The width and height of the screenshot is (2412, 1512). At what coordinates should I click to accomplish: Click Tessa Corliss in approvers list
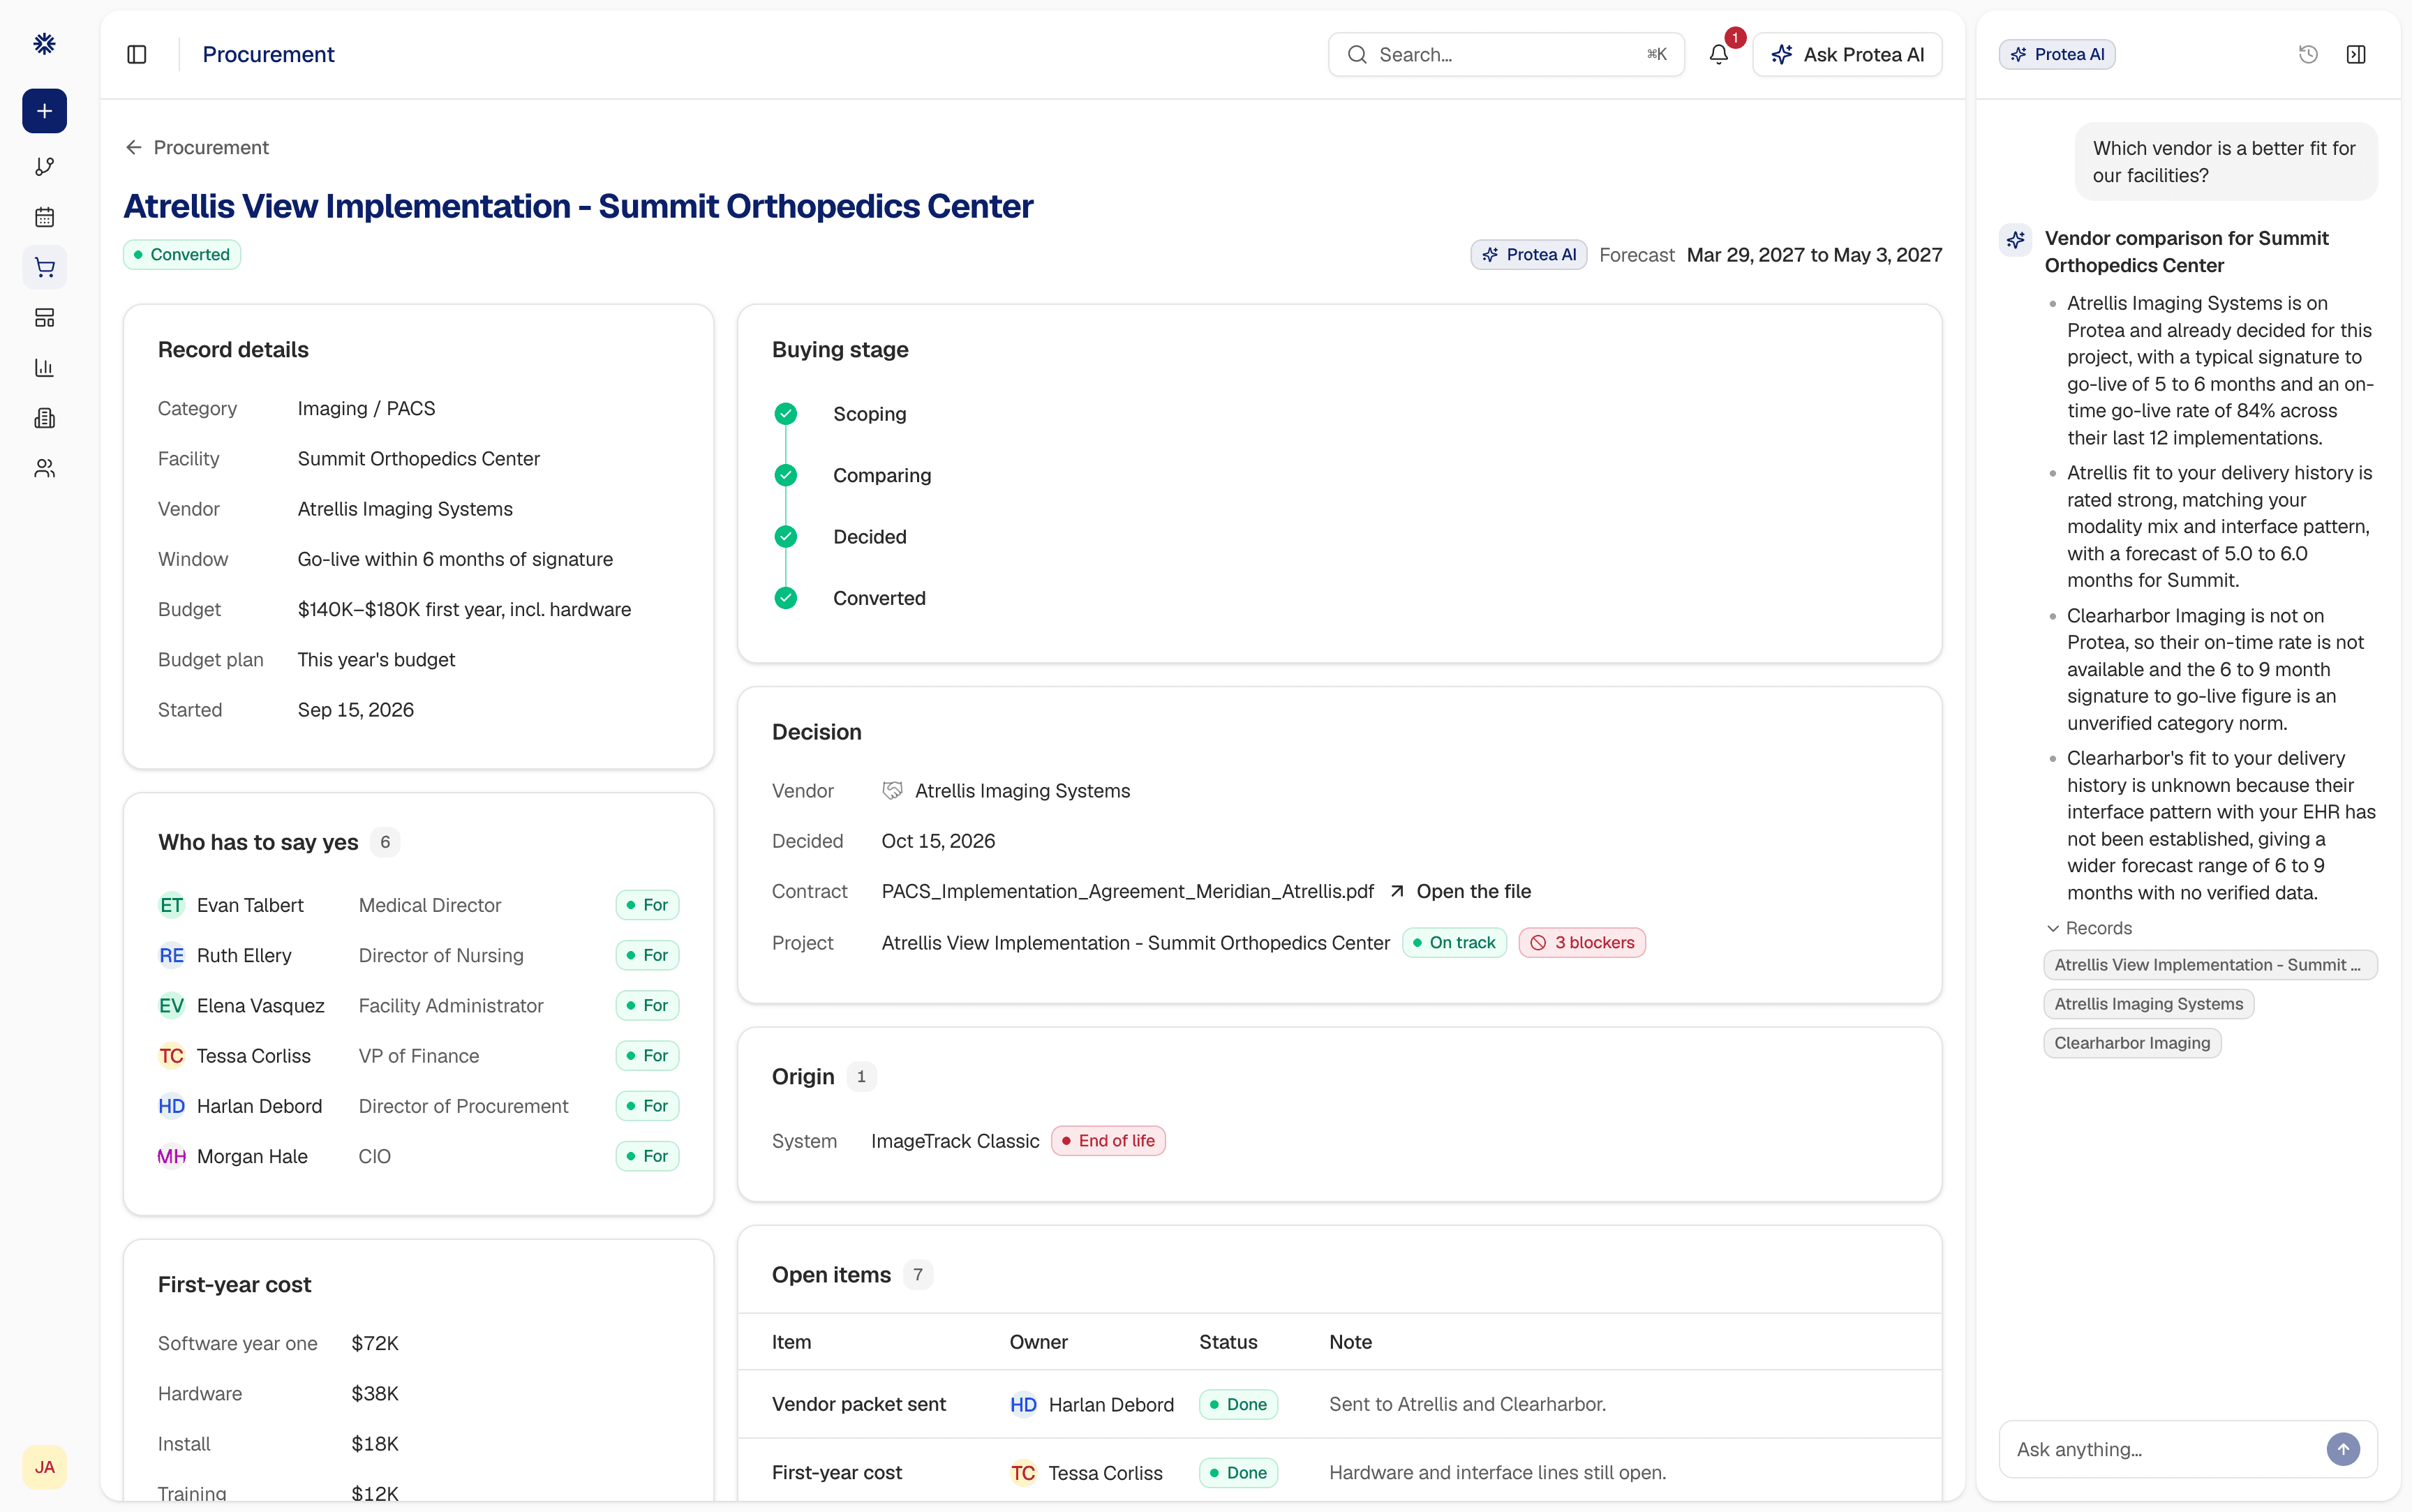253,1056
